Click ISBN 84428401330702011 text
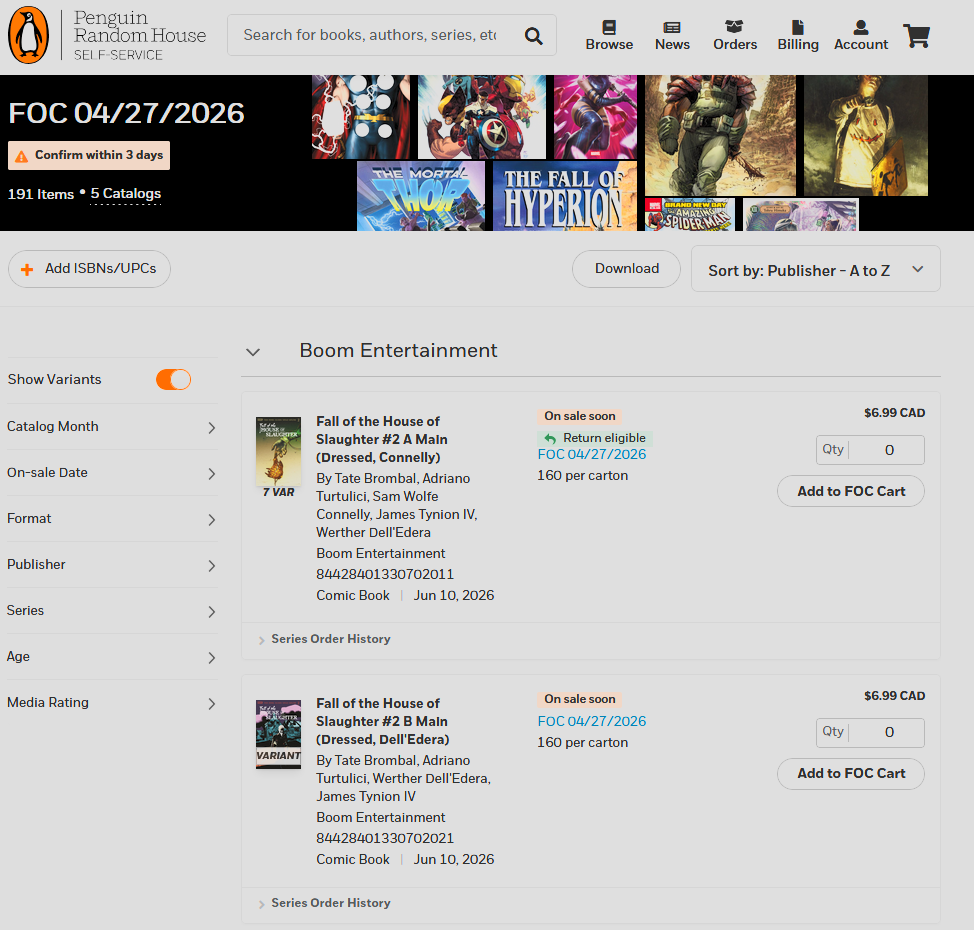This screenshot has width=974, height=930. (x=385, y=575)
